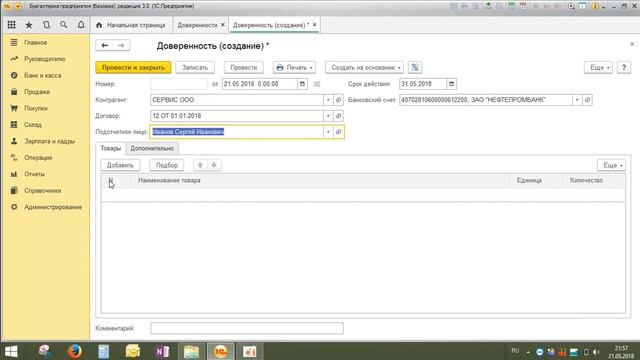Expand Подотчетное лицо dropdown arrow
The image size is (640, 360).
(328, 132)
